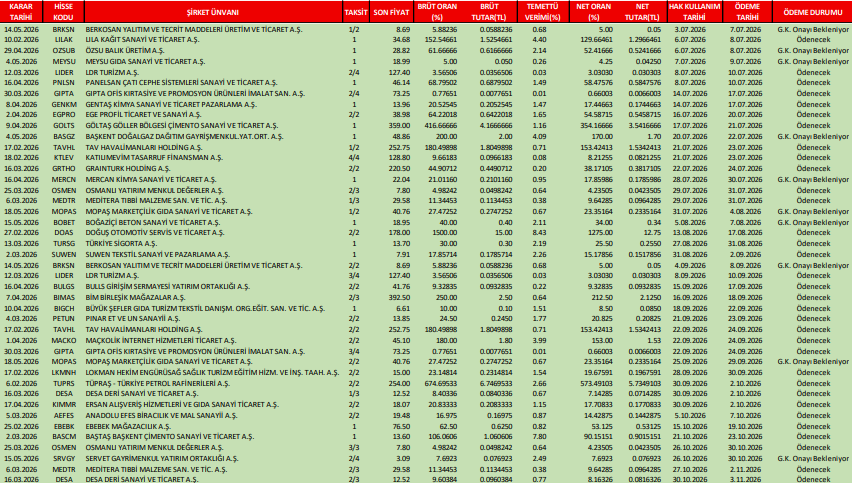Select the ŞİRKET ÜNVANI column header
The width and height of the screenshot is (852, 483).
(x=213, y=12)
